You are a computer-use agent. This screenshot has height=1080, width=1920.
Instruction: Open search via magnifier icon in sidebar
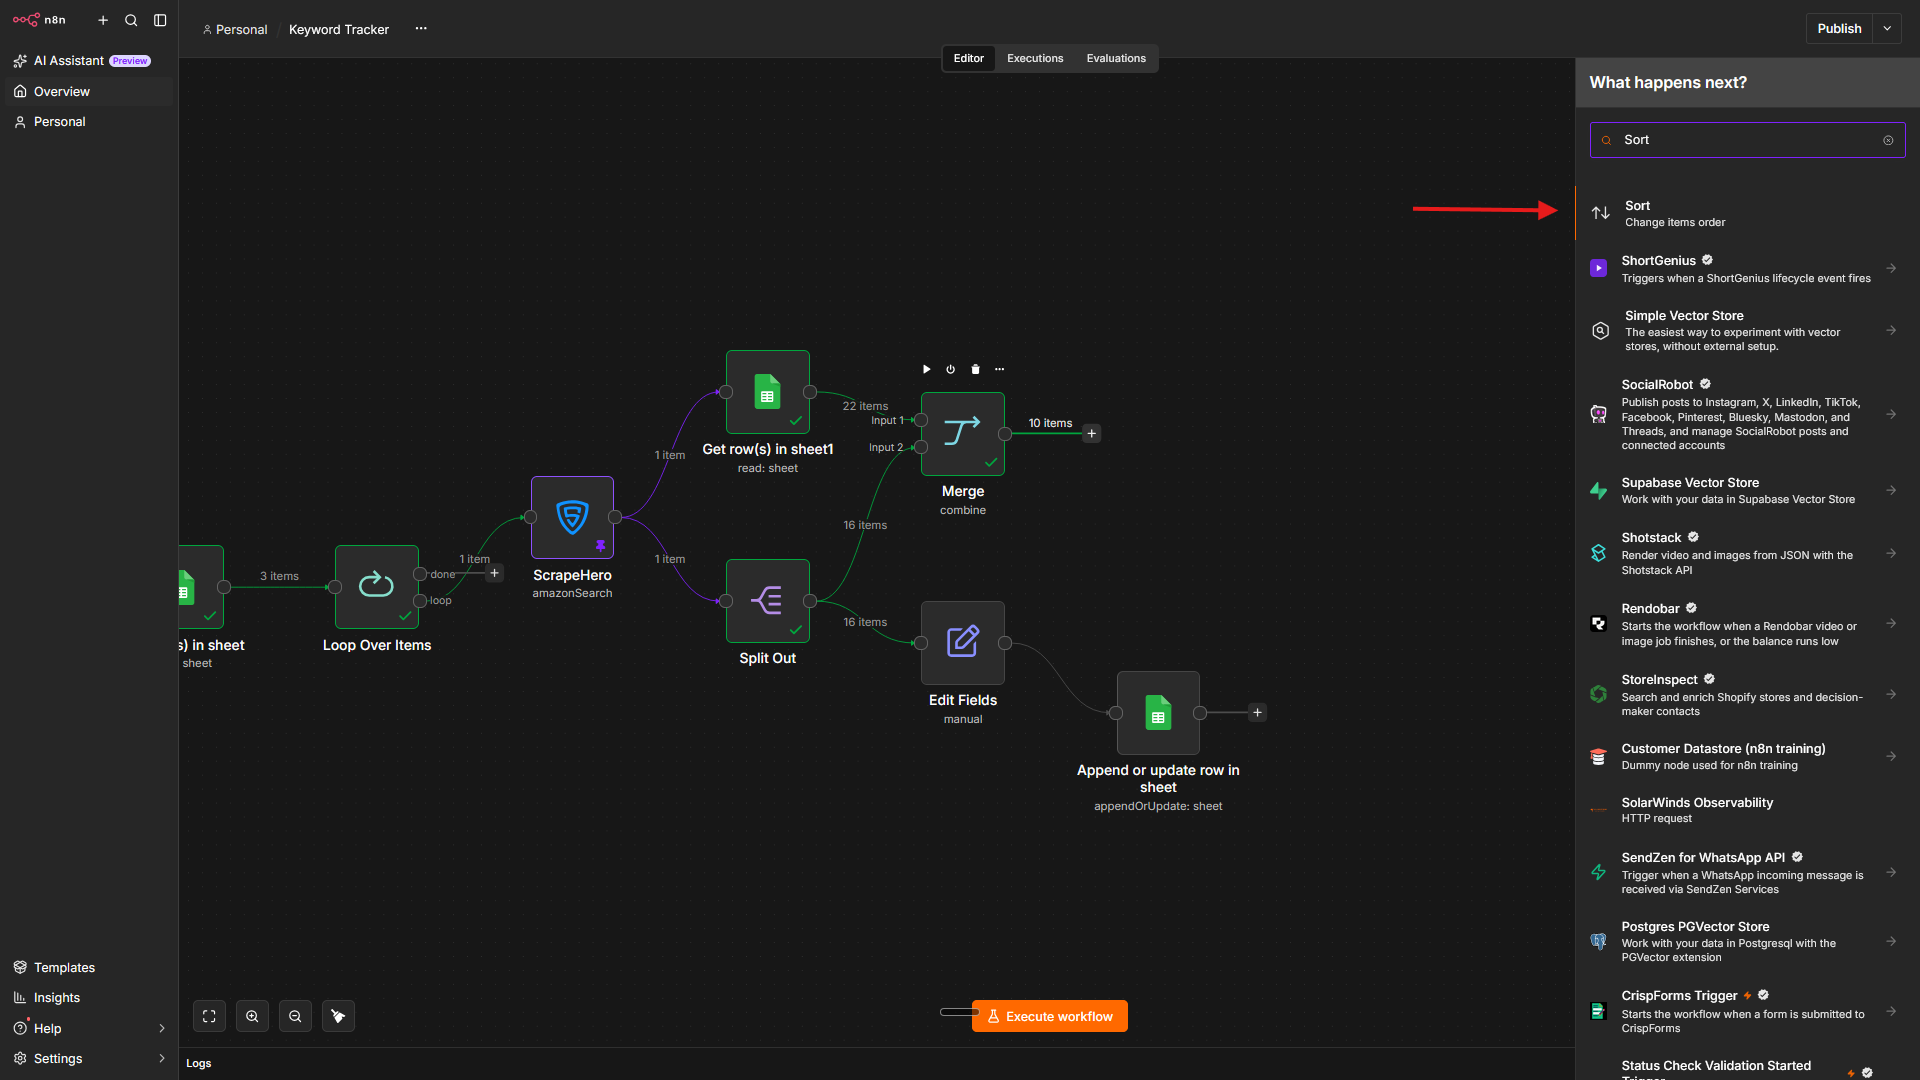coord(131,20)
